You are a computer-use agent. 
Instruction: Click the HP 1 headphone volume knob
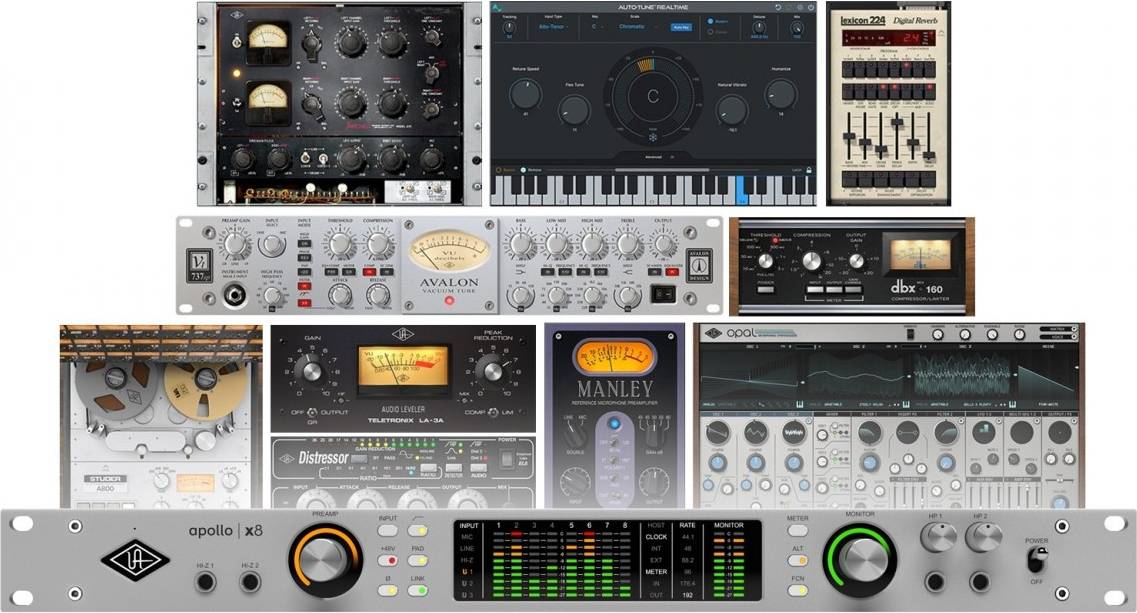click(938, 536)
